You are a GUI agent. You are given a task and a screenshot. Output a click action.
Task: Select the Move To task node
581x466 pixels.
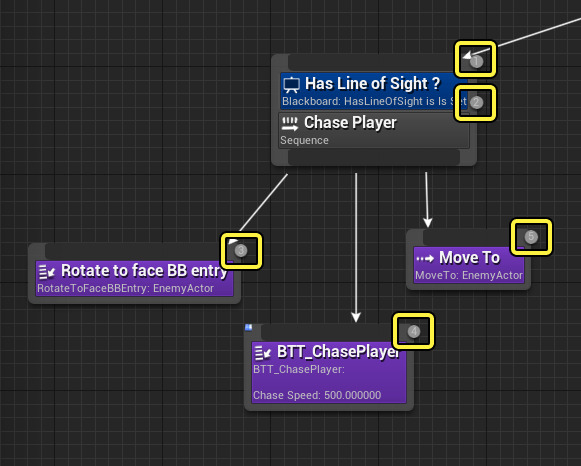[x=469, y=265]
